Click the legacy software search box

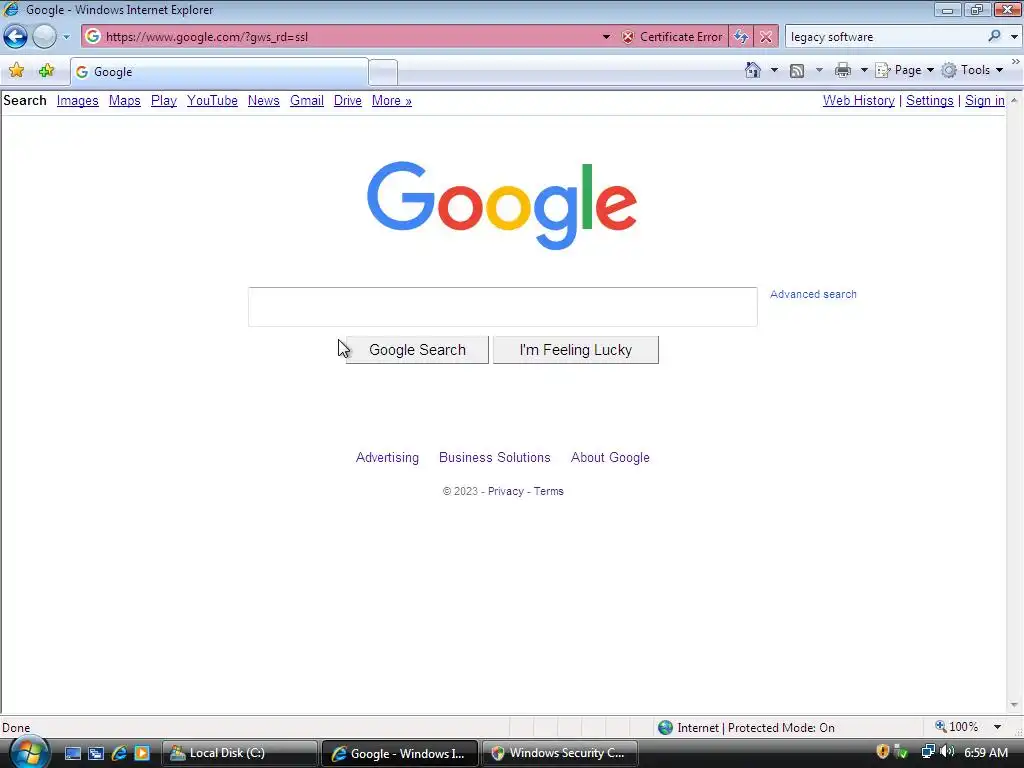[886, 37]
